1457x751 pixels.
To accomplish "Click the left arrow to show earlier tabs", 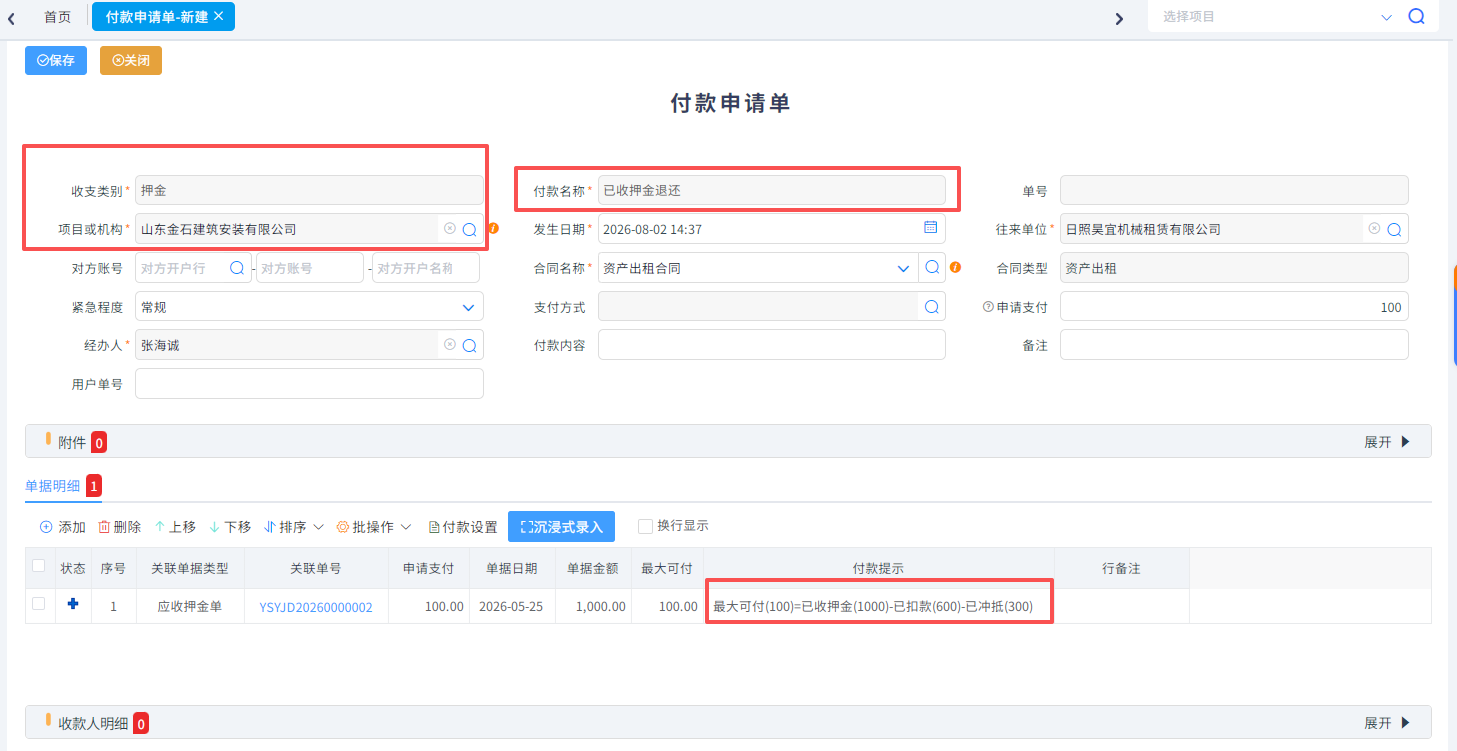I will coord(11,18).
